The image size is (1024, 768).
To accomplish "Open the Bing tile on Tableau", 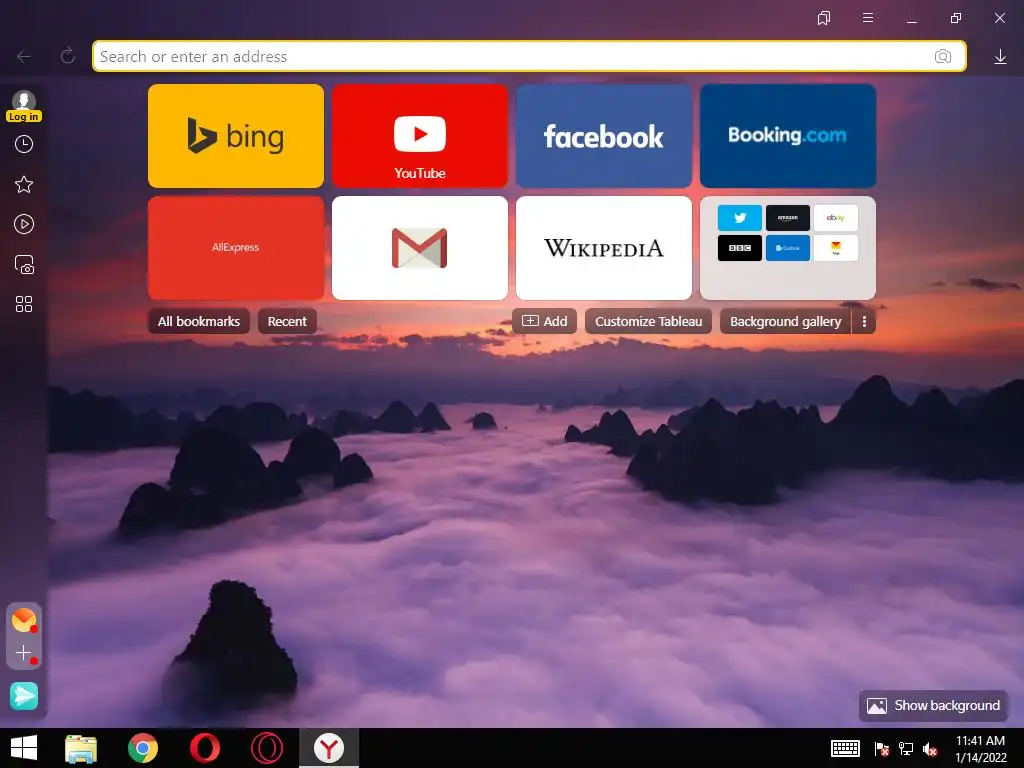I will 236,136.
